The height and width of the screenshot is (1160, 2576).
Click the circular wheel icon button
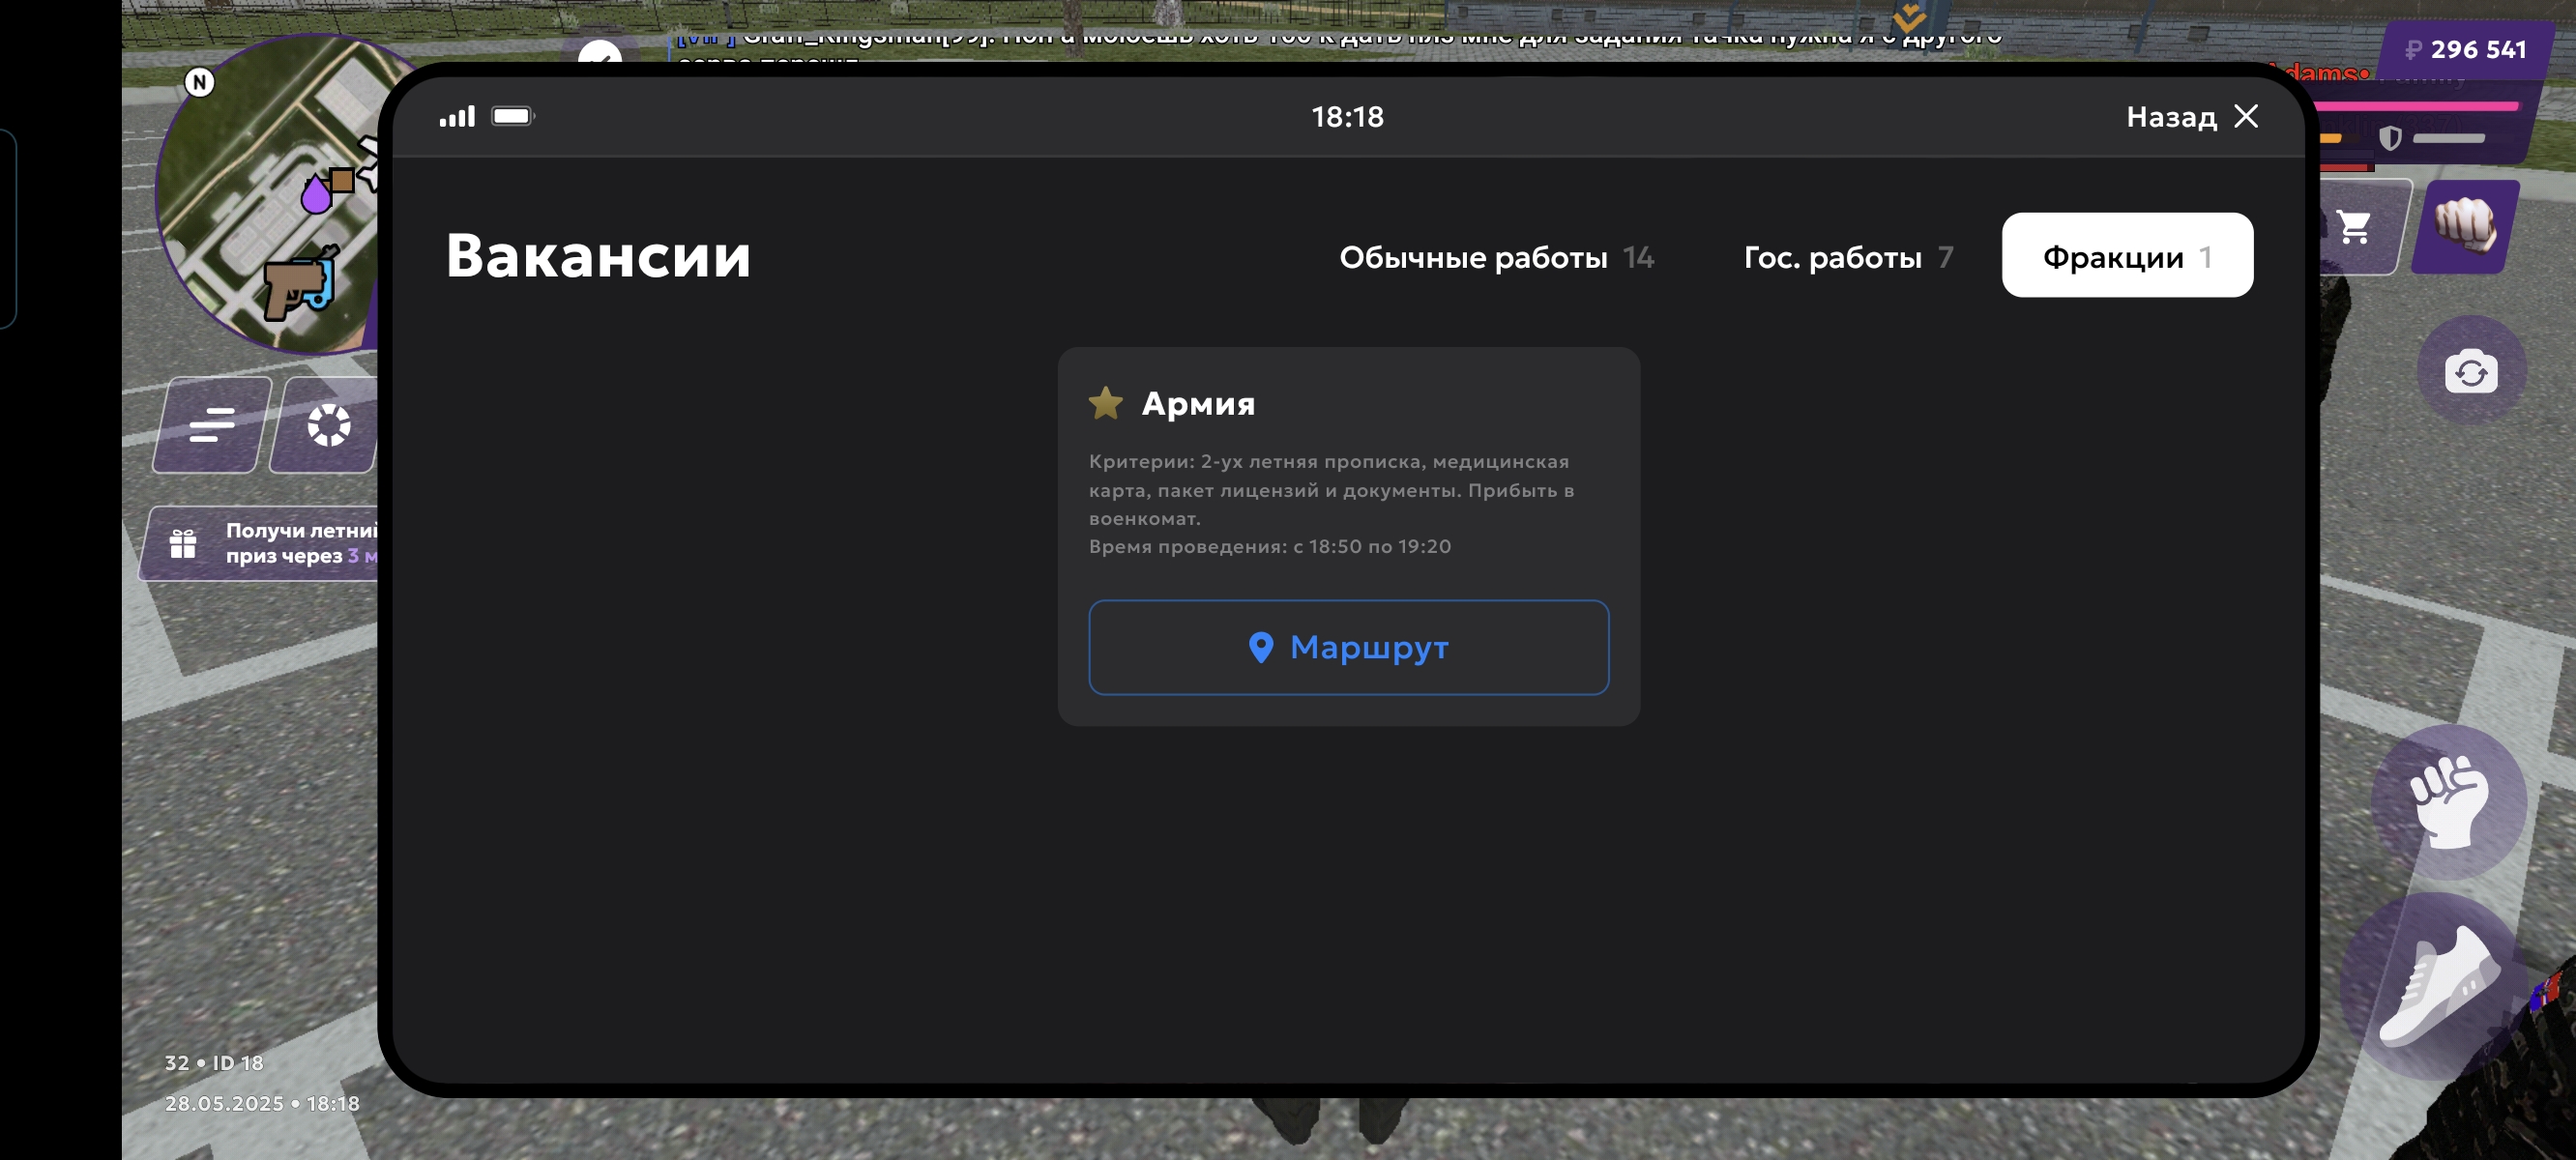click(x=328, y=425)
